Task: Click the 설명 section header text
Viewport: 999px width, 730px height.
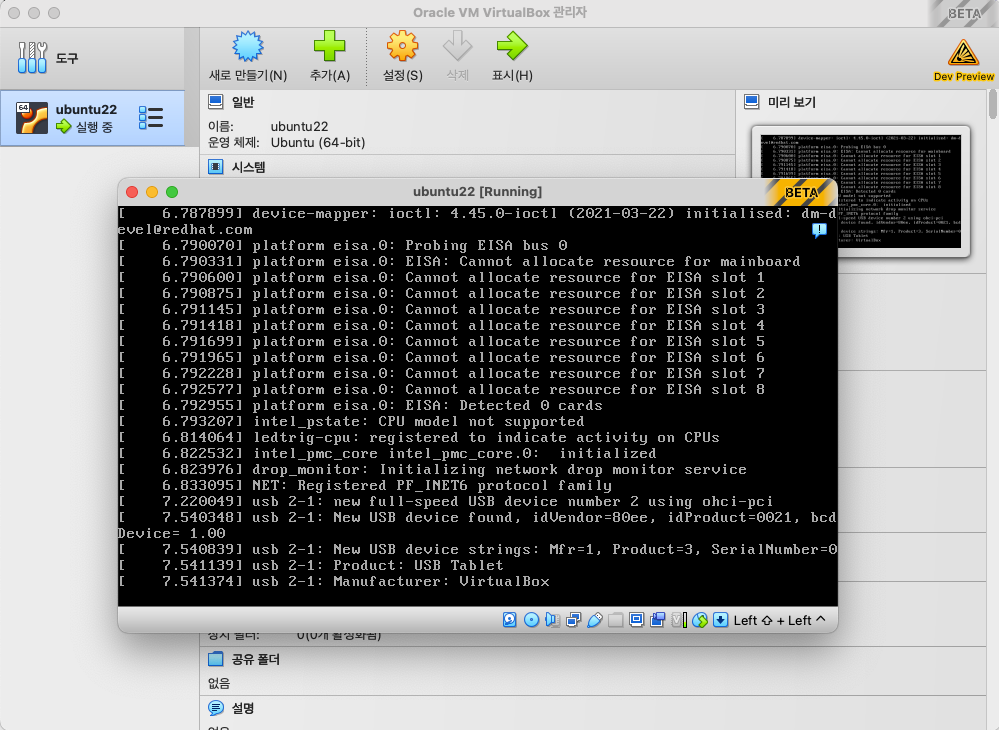Action: pyautogui.click(x=243, y=708)
